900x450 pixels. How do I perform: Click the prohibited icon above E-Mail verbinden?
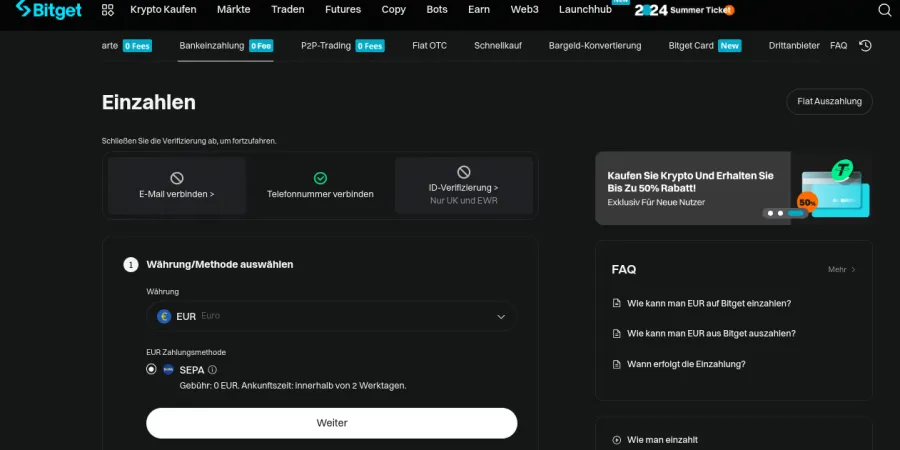tap(177, 178)
